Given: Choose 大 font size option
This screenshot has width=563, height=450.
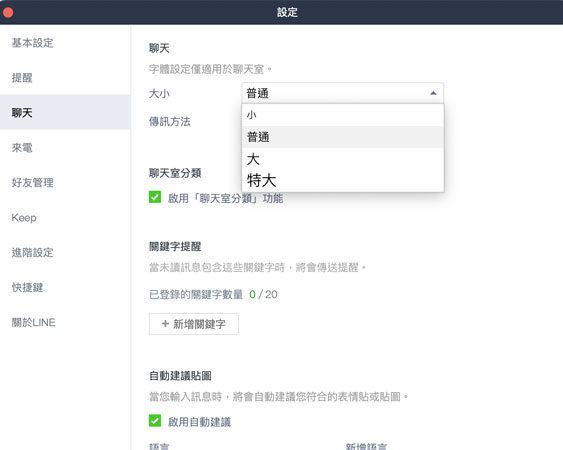Looking at the screenshot, I should 343,159.
